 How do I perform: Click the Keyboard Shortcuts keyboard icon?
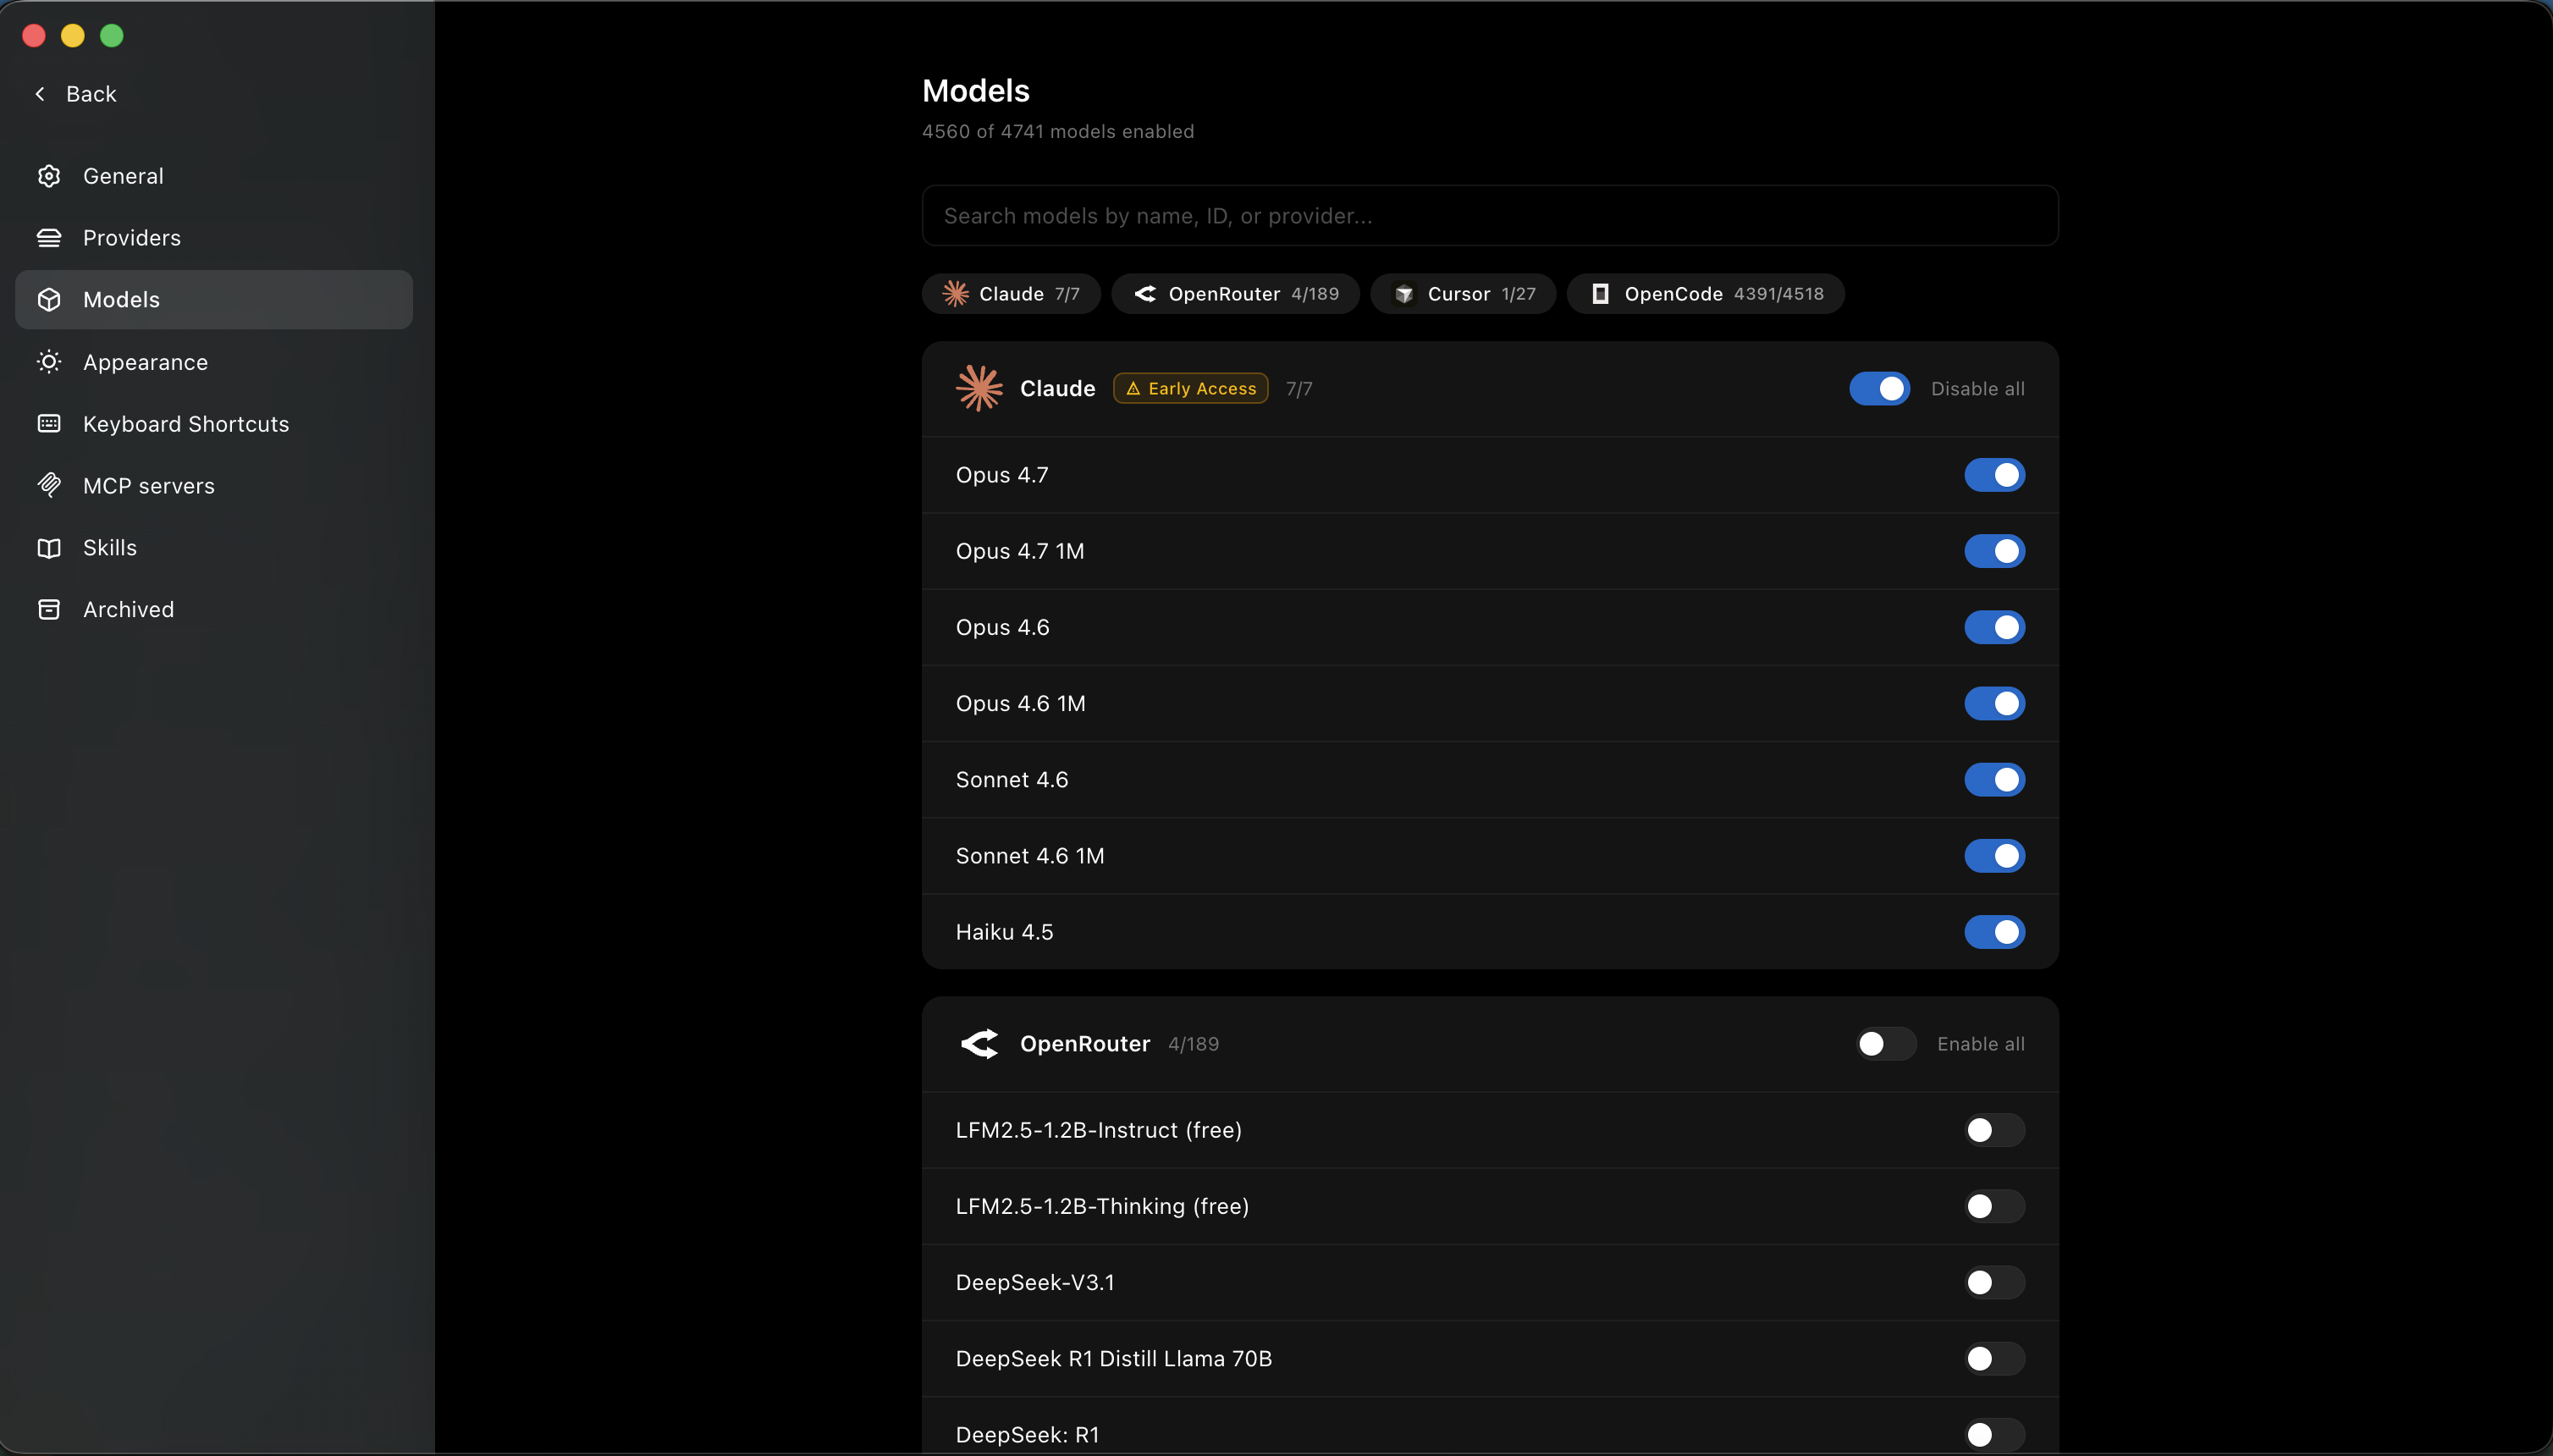coord(49,424)
